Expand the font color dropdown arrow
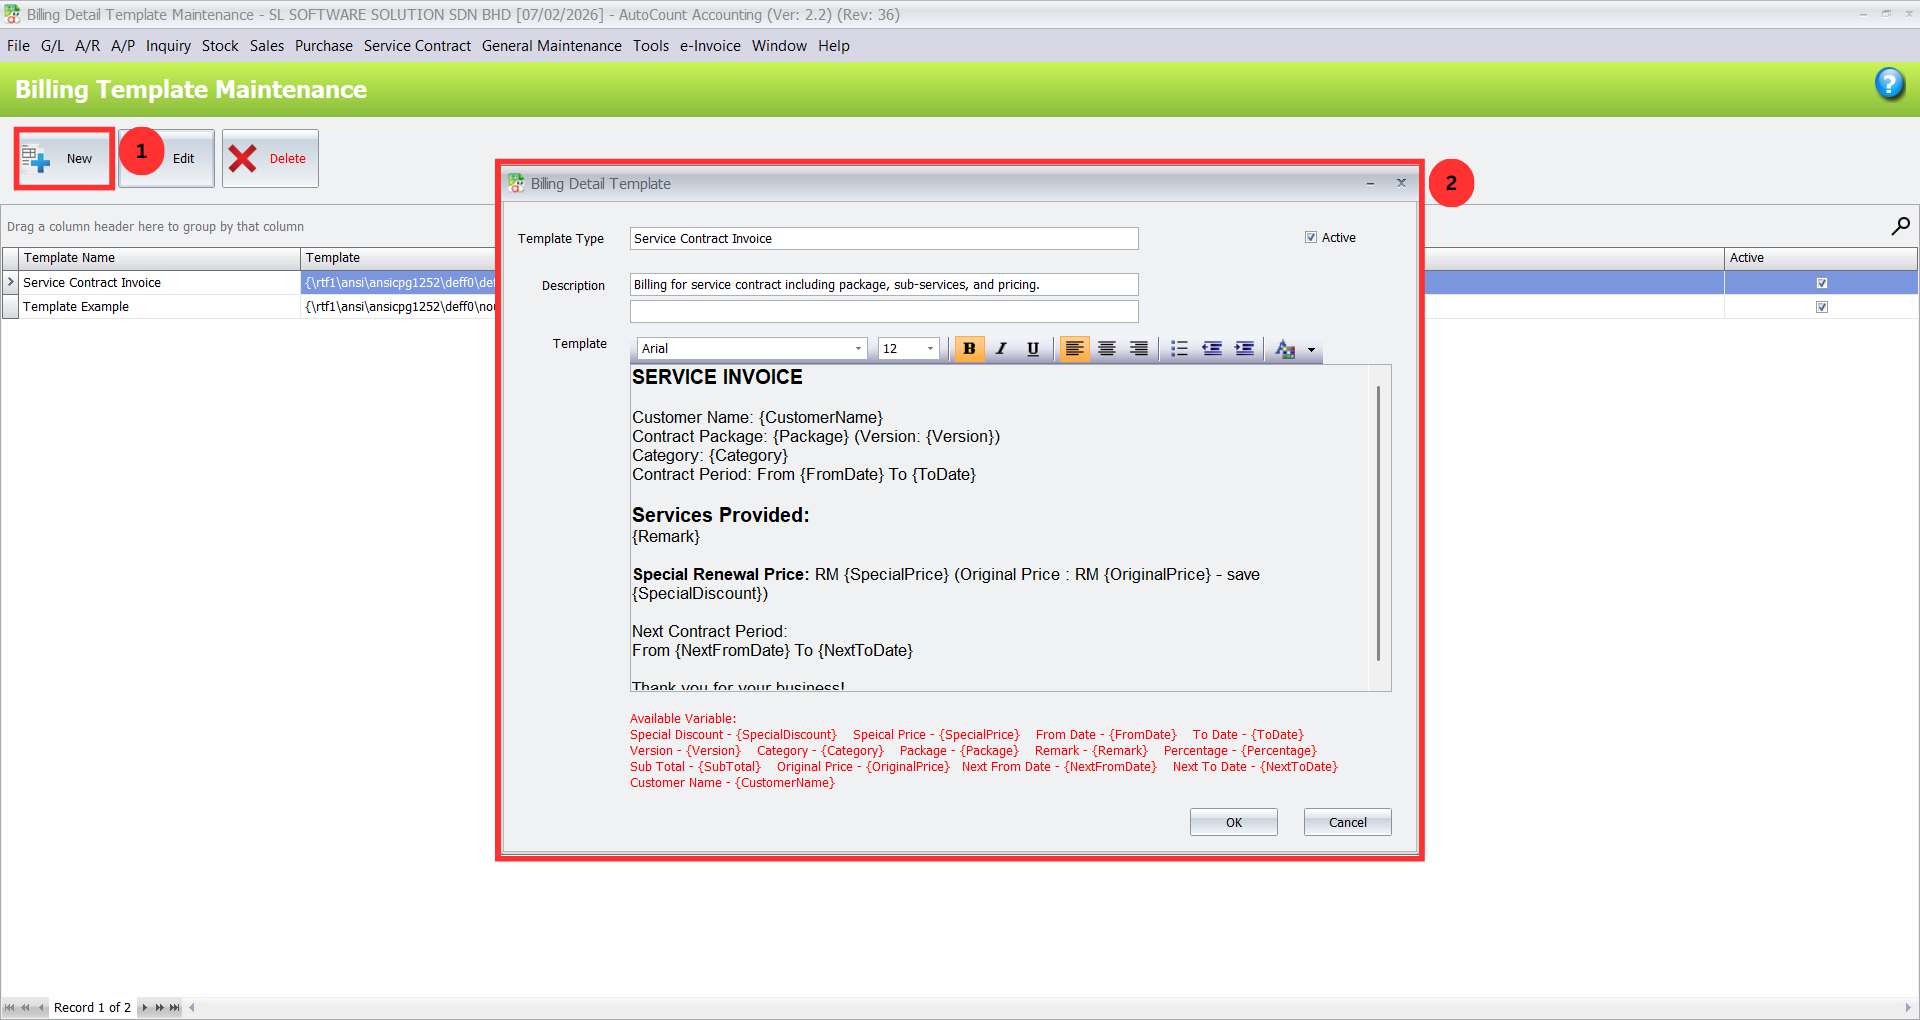The height and width of the screenshot is (1020, 1920). tap(1313, 350)
